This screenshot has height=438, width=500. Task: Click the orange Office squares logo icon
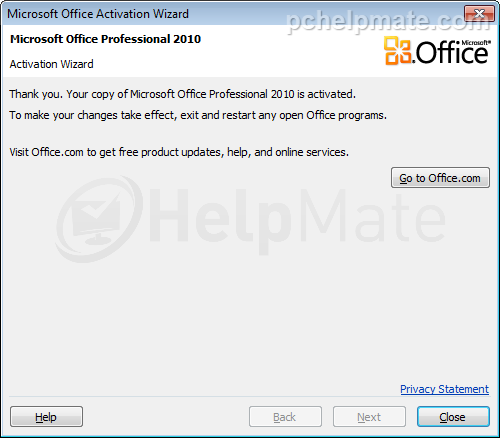click(x=397, y=51)
